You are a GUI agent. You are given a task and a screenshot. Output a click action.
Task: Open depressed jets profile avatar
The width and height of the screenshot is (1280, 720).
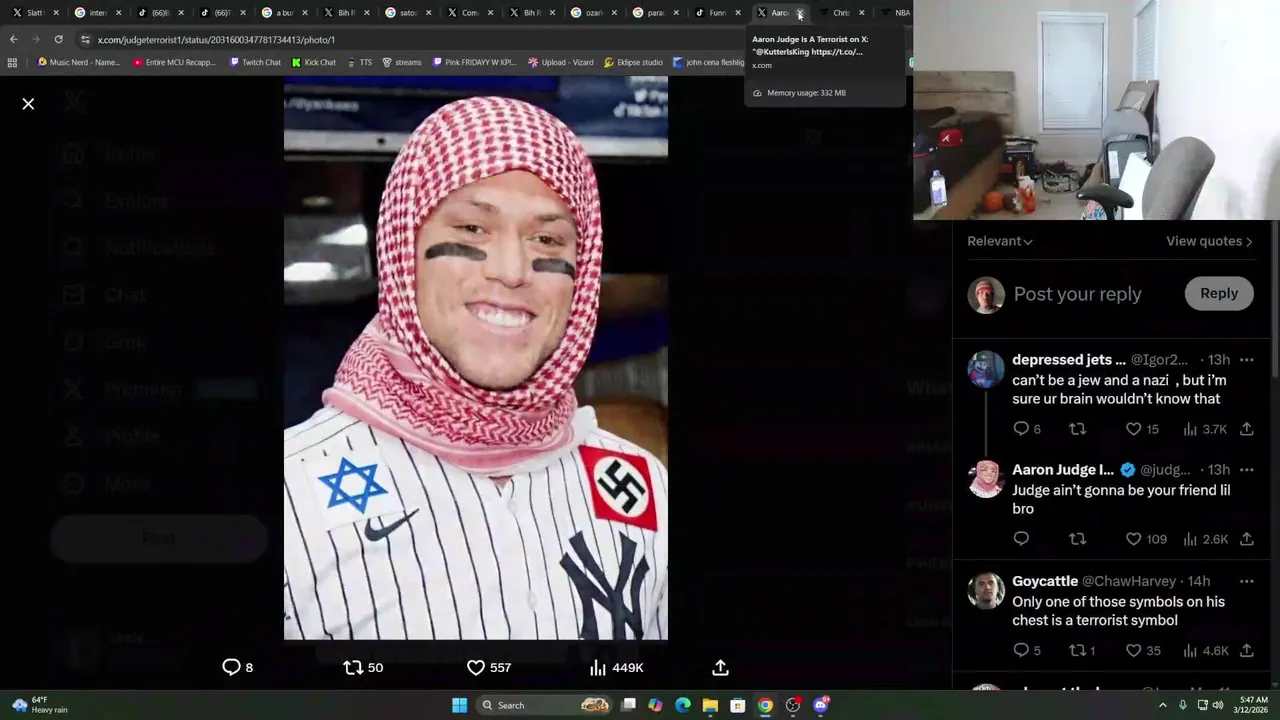[x=985, y=369]
